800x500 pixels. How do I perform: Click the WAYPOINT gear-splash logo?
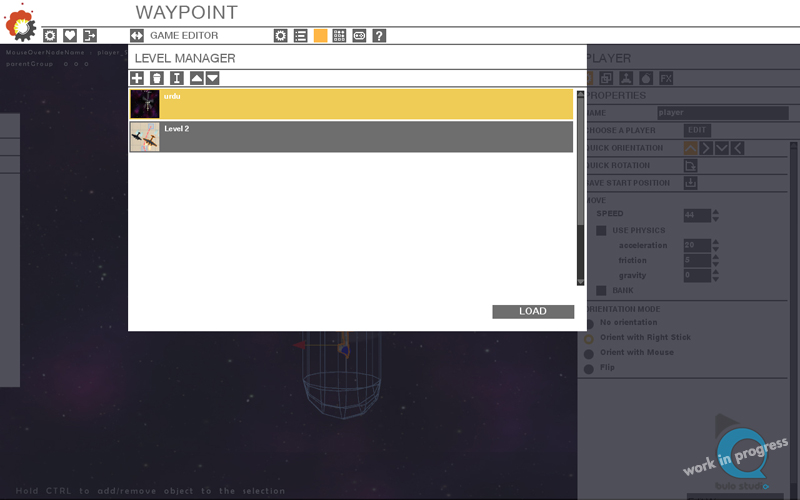(20, 22)
